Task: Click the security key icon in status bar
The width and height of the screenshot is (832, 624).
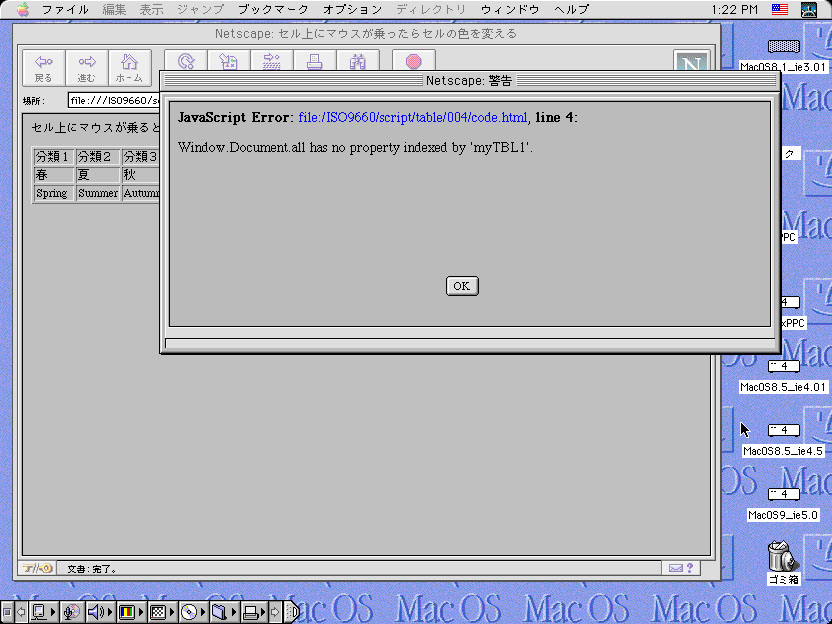Action: 37,568
